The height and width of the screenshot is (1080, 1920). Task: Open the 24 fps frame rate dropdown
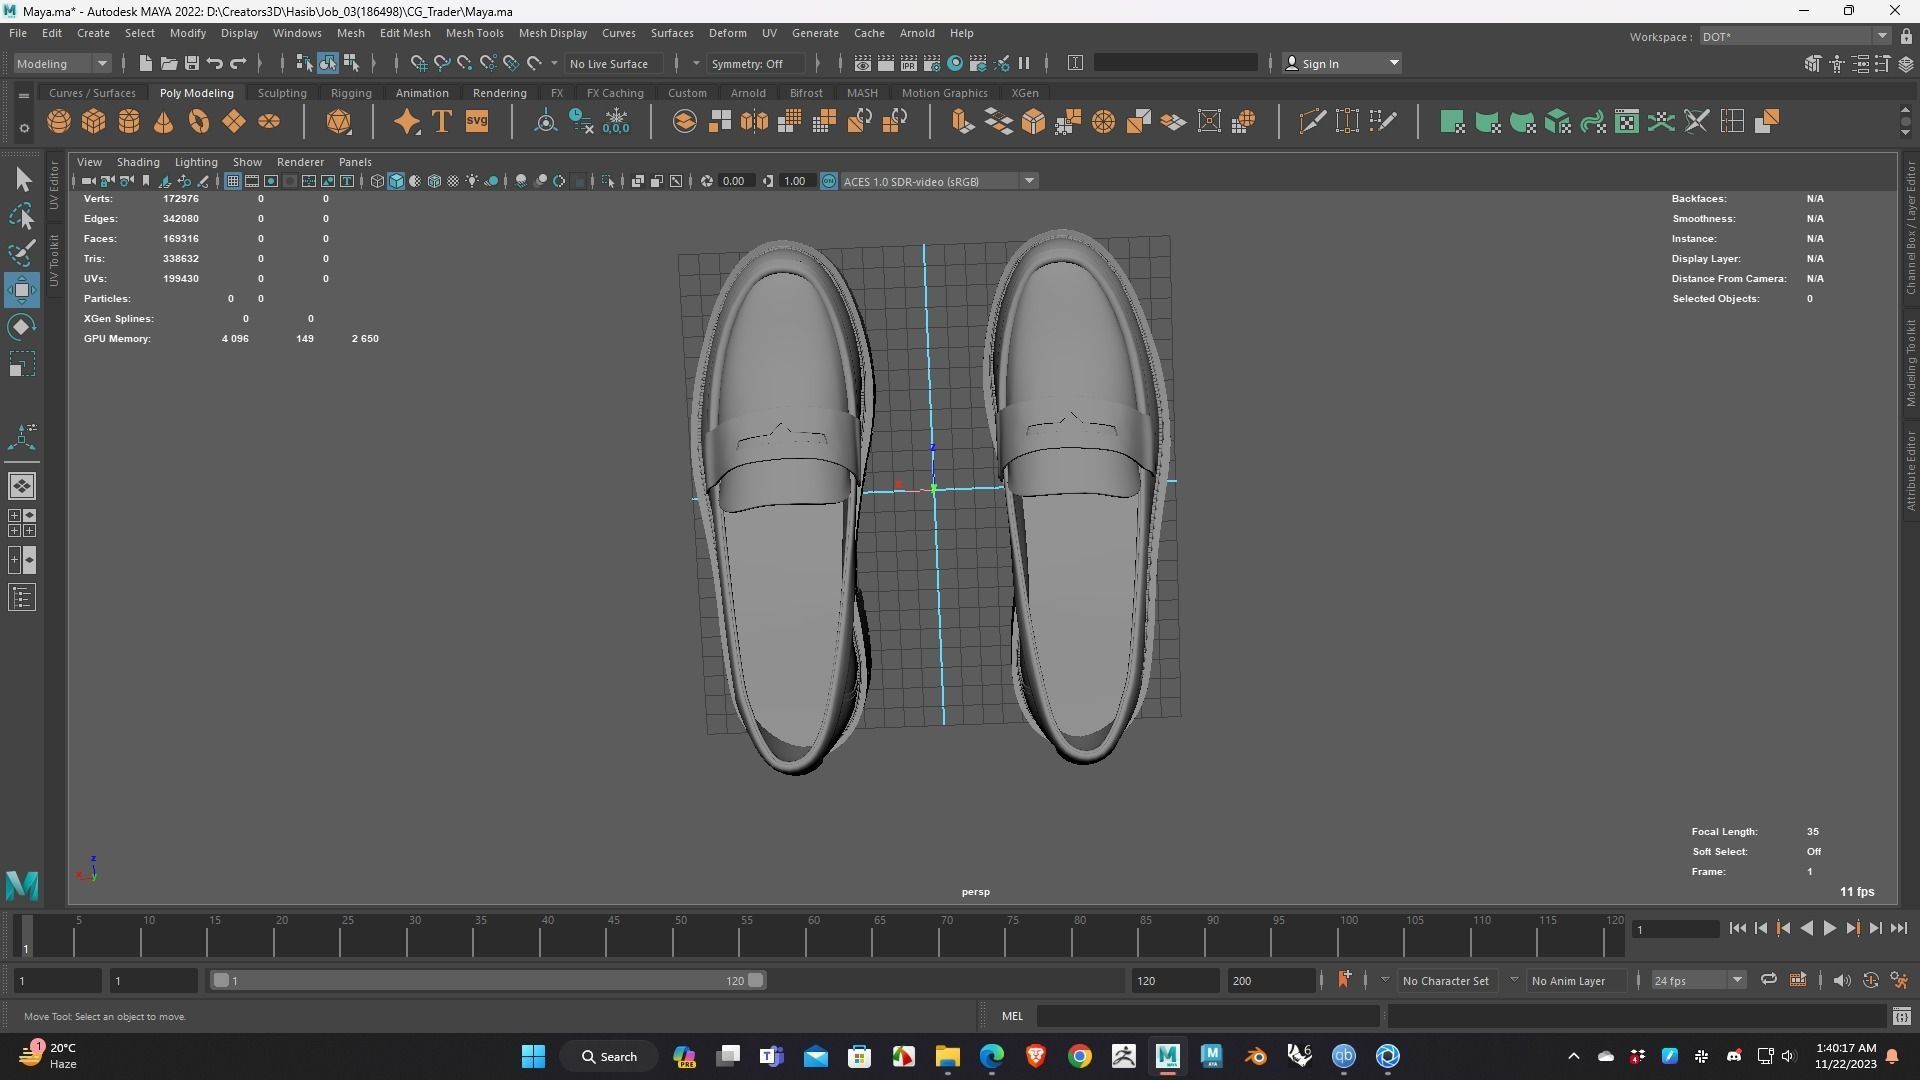(1698, 980)
